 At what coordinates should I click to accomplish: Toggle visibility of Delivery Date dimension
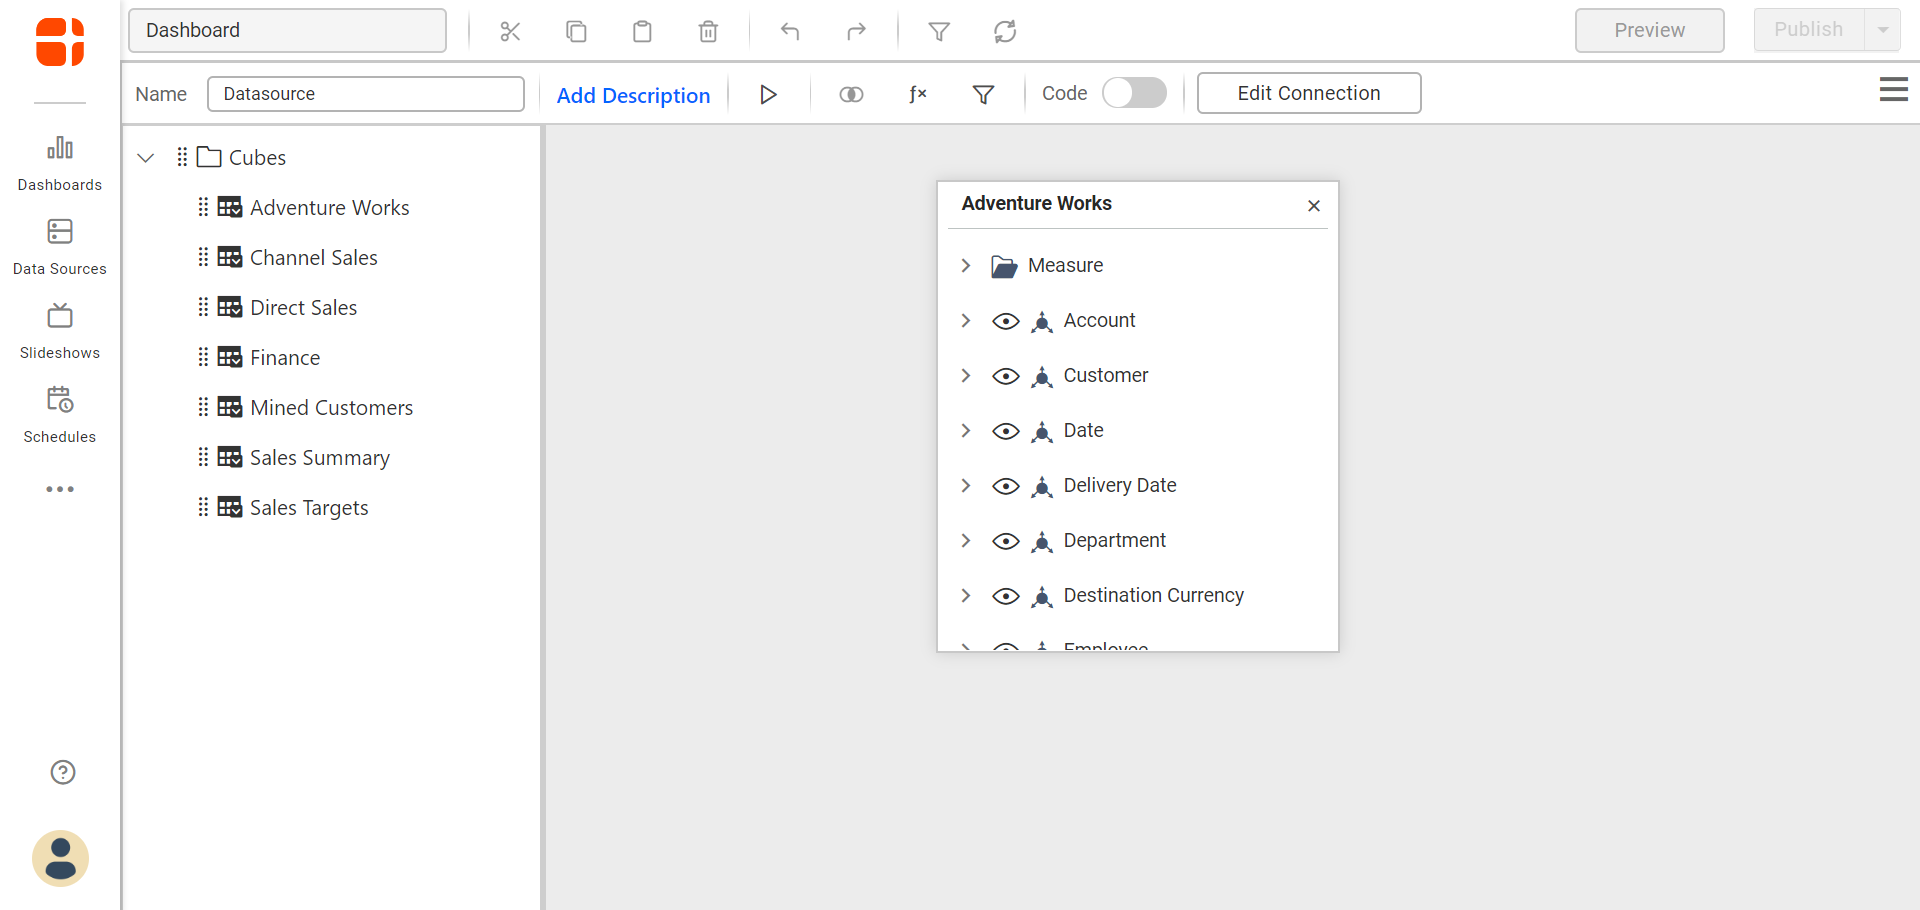click(1005, 486)
